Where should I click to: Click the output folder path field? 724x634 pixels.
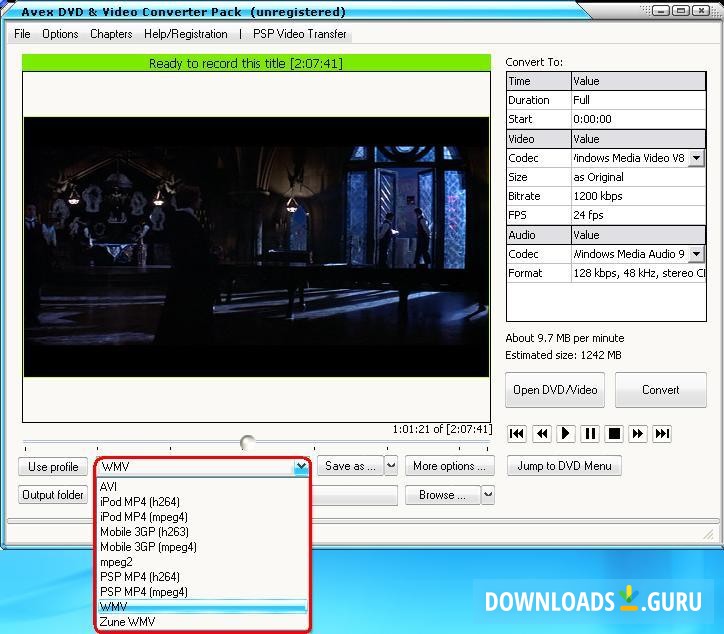tap(355, 495)
